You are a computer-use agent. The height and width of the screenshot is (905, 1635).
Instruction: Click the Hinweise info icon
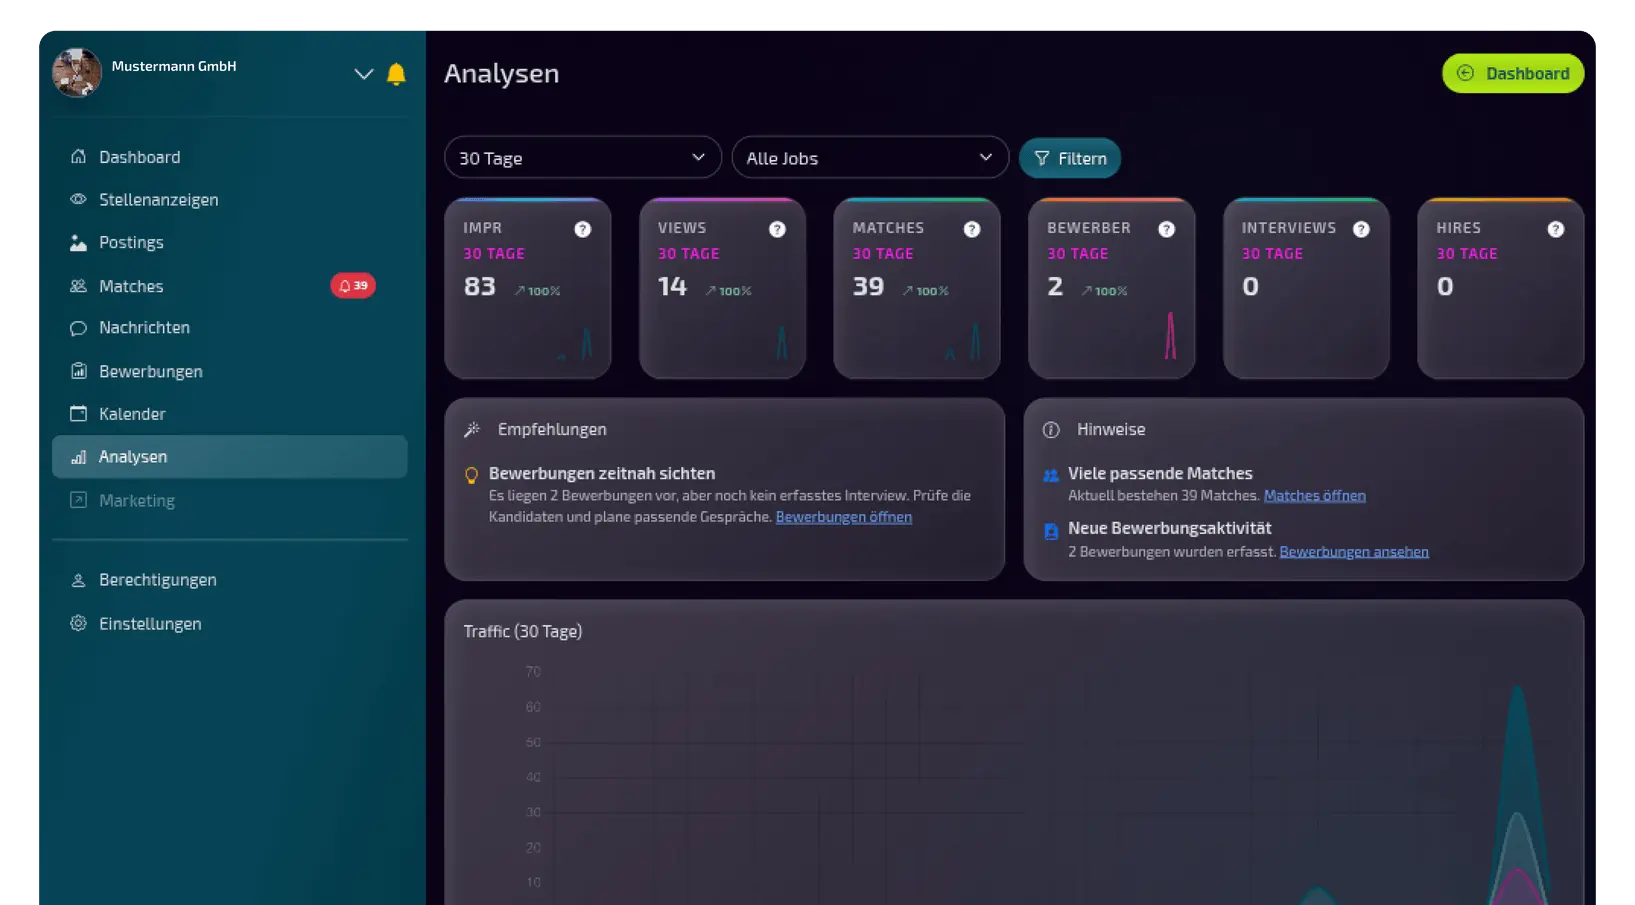[x=1051, y=430]
